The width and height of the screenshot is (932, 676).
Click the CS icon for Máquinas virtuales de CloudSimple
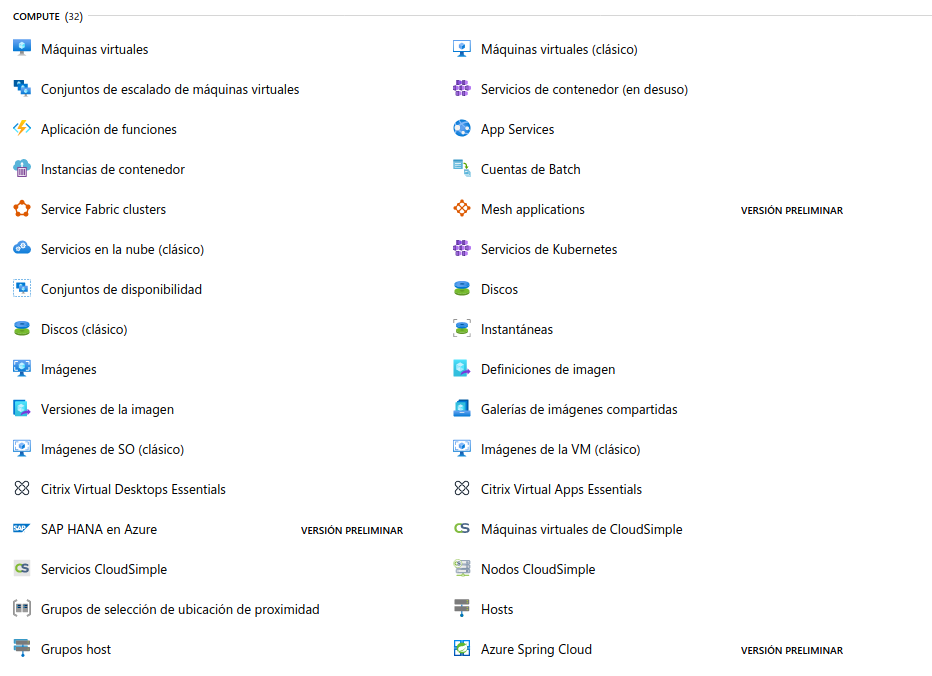[x=462, y=528]
